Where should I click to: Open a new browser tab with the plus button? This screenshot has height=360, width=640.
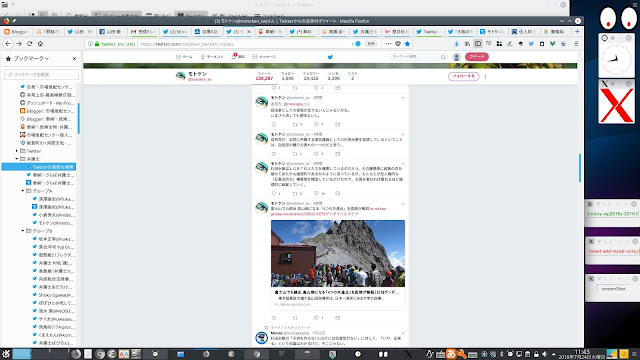pyautogui.click(x=577, y=31)
